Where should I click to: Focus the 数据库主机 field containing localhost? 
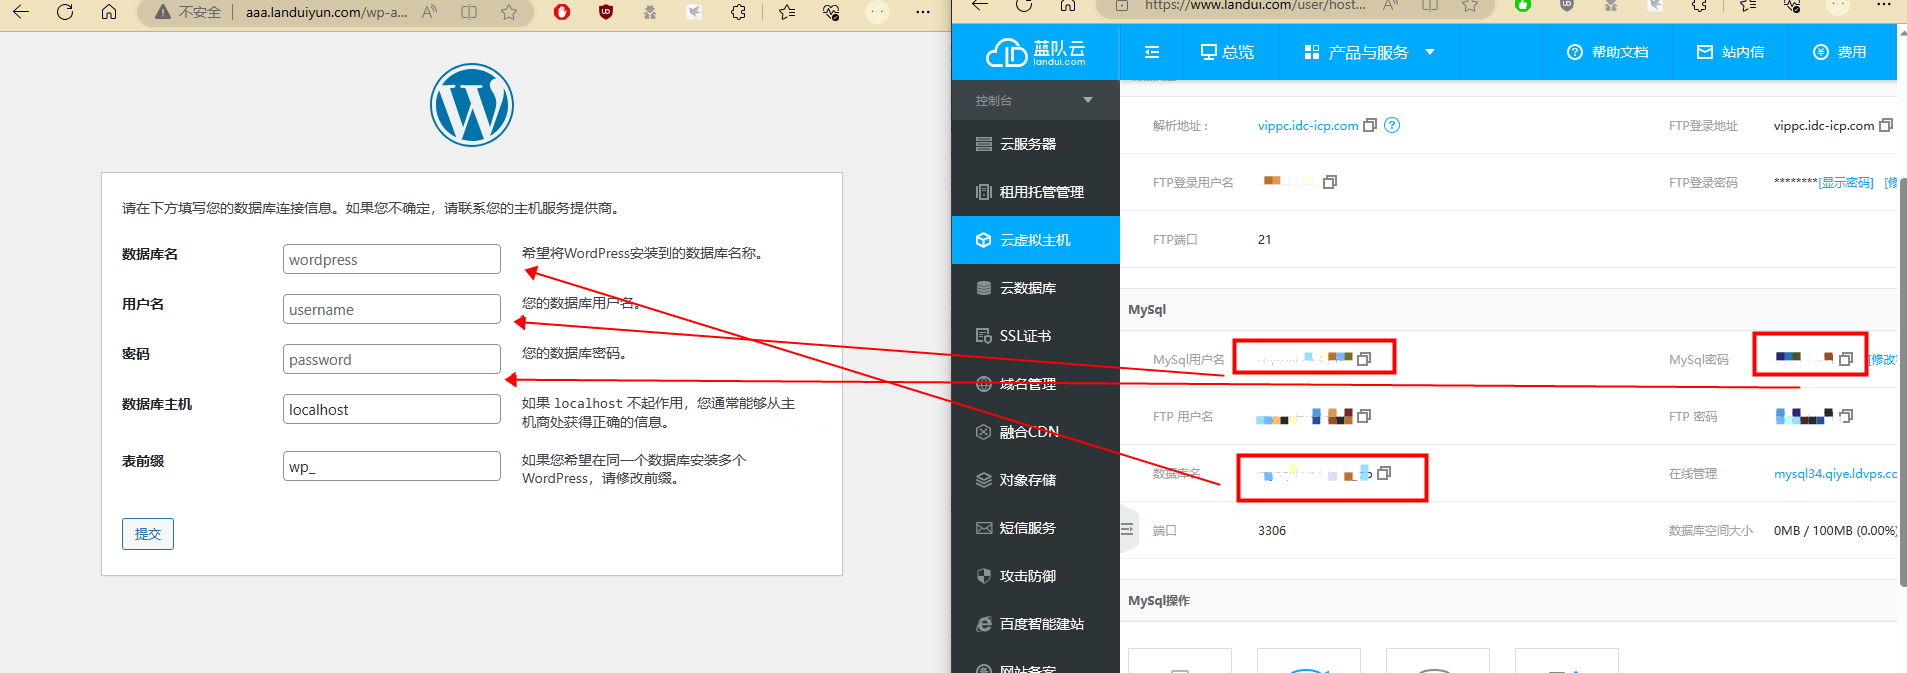tap(392, 409)
